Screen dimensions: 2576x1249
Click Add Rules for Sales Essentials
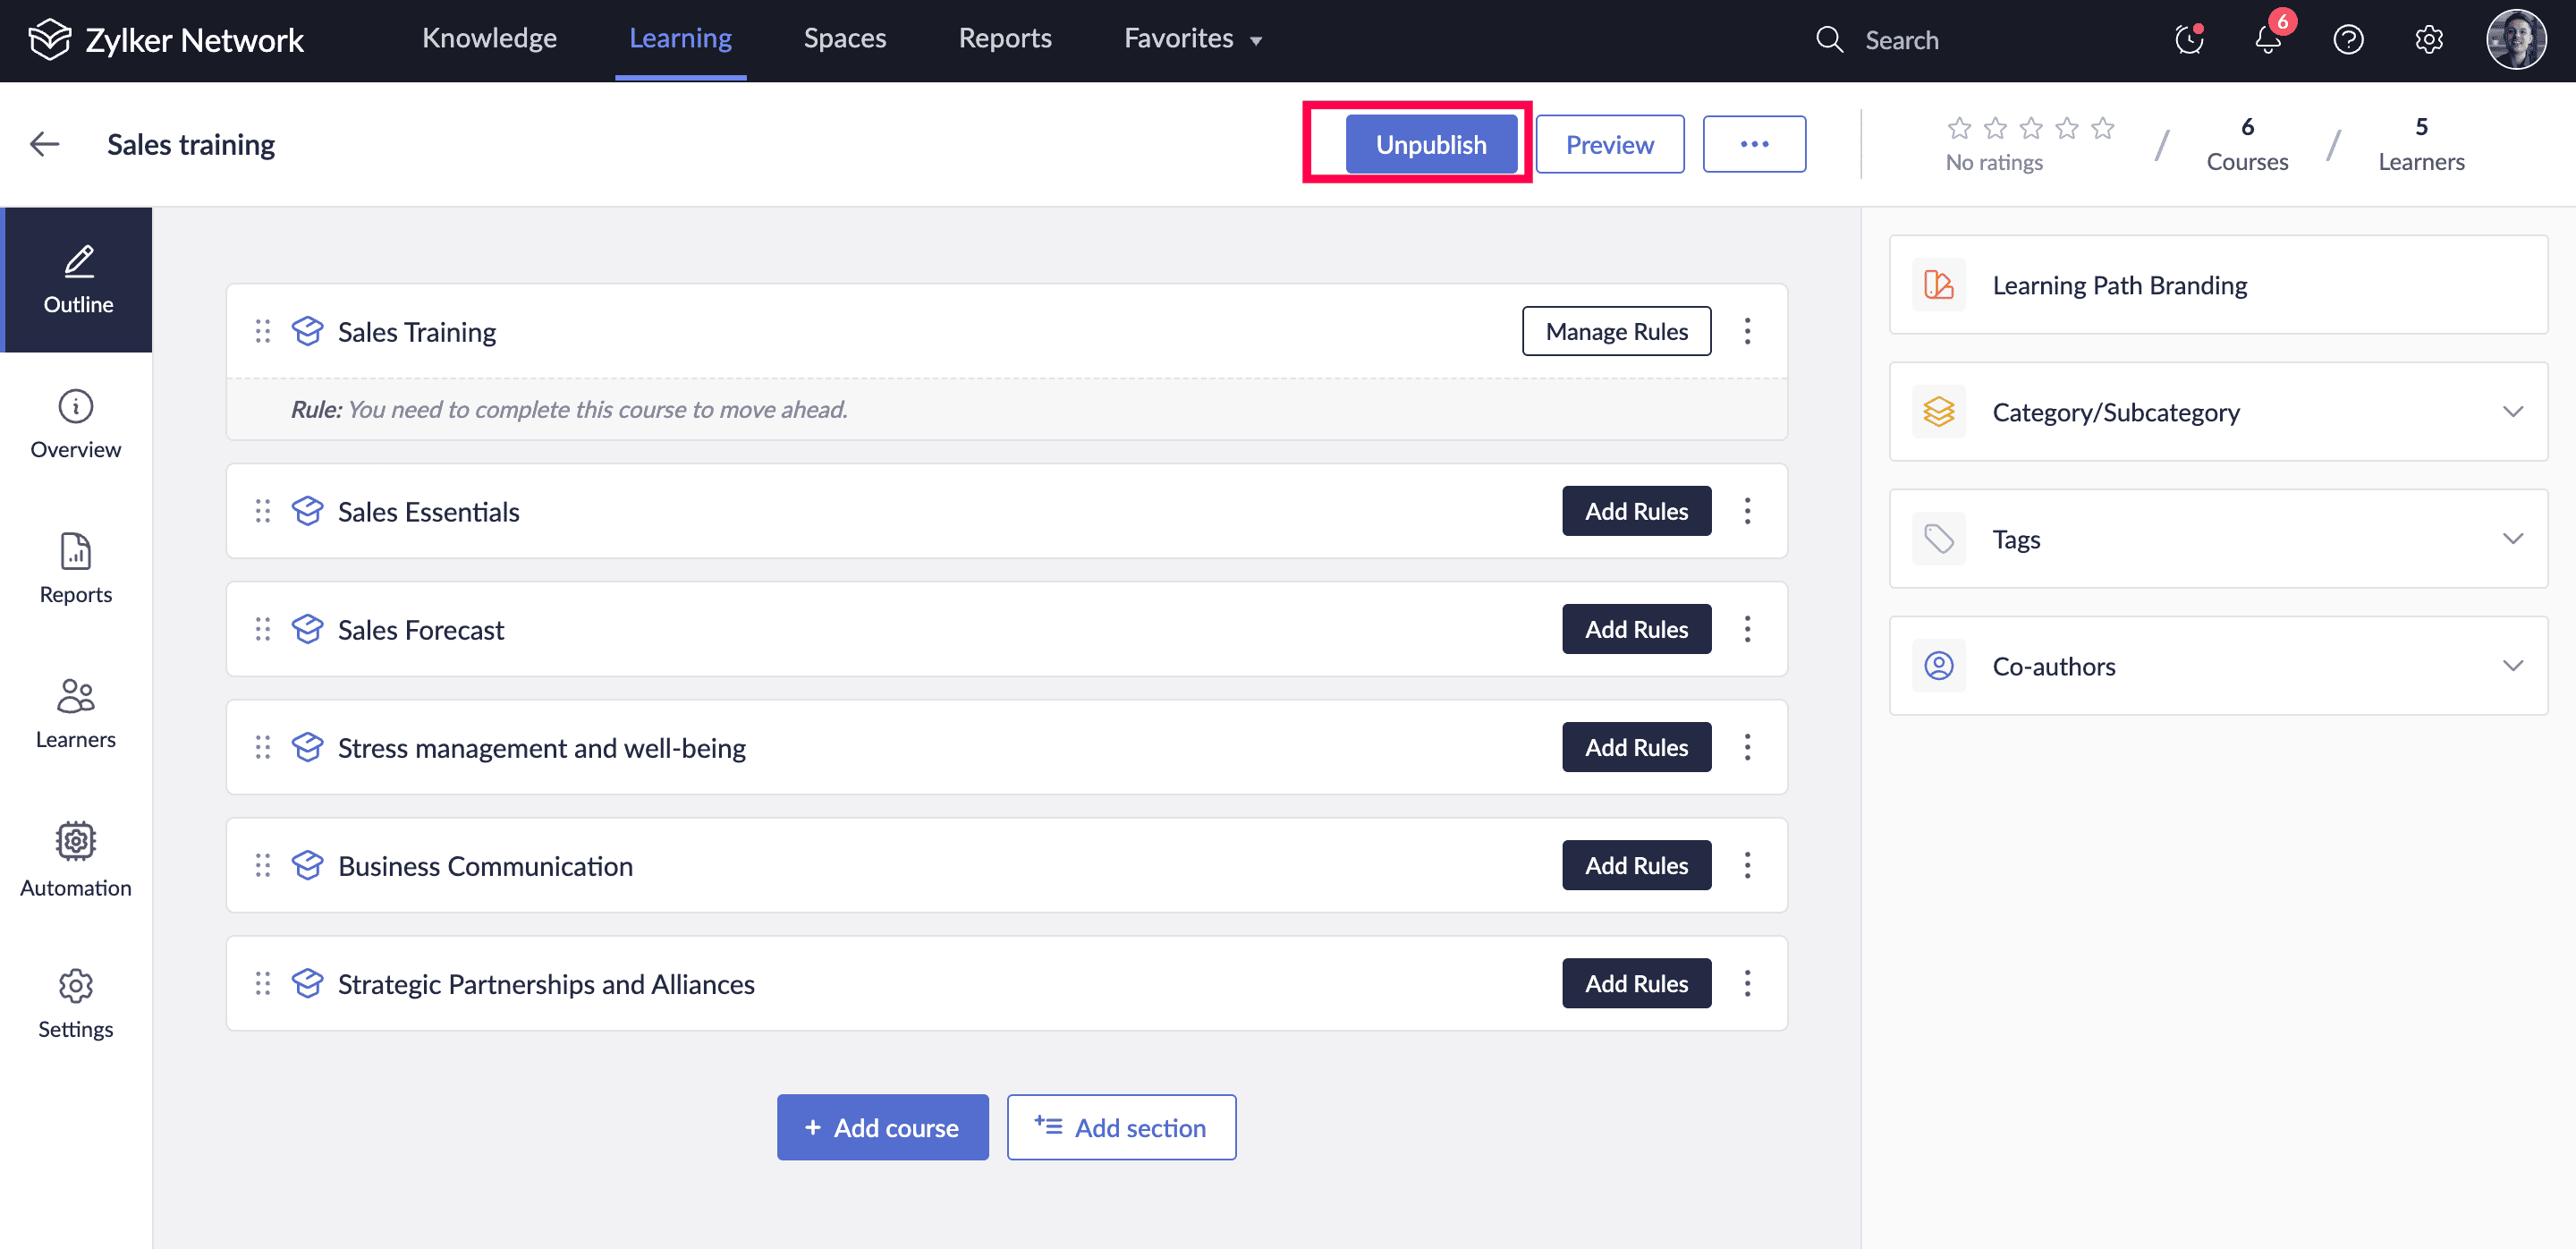(x=1635, y=511)
